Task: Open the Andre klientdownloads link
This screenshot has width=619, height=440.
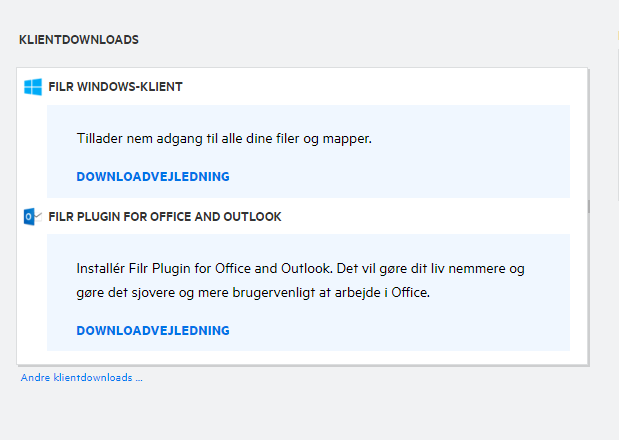Action: tap(81, 378)
